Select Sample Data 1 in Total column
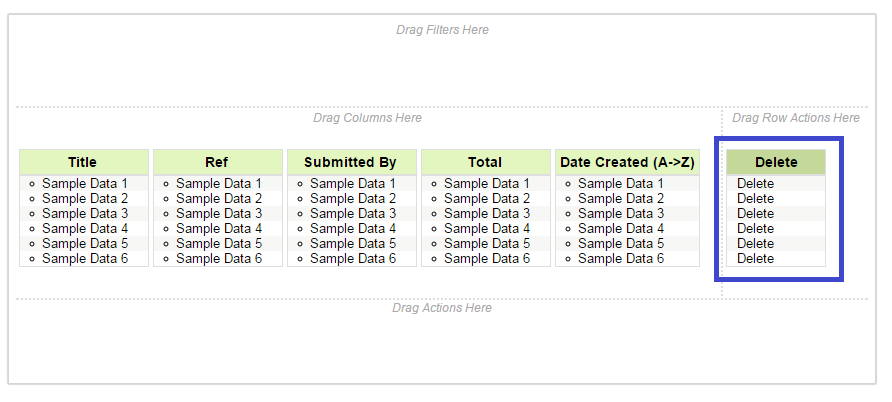Viewport: 892px width, 402px height. tap(487, 184)
